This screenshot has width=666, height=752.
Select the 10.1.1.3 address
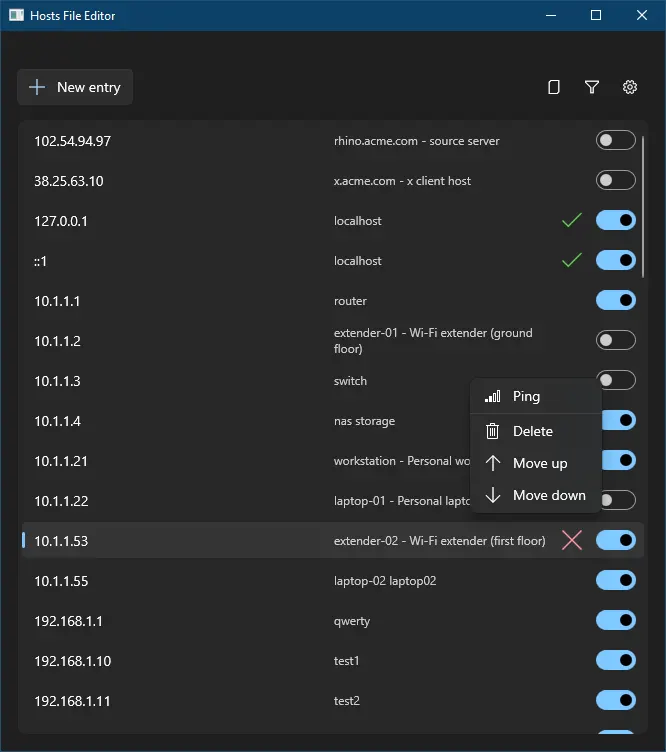[57, 381]
